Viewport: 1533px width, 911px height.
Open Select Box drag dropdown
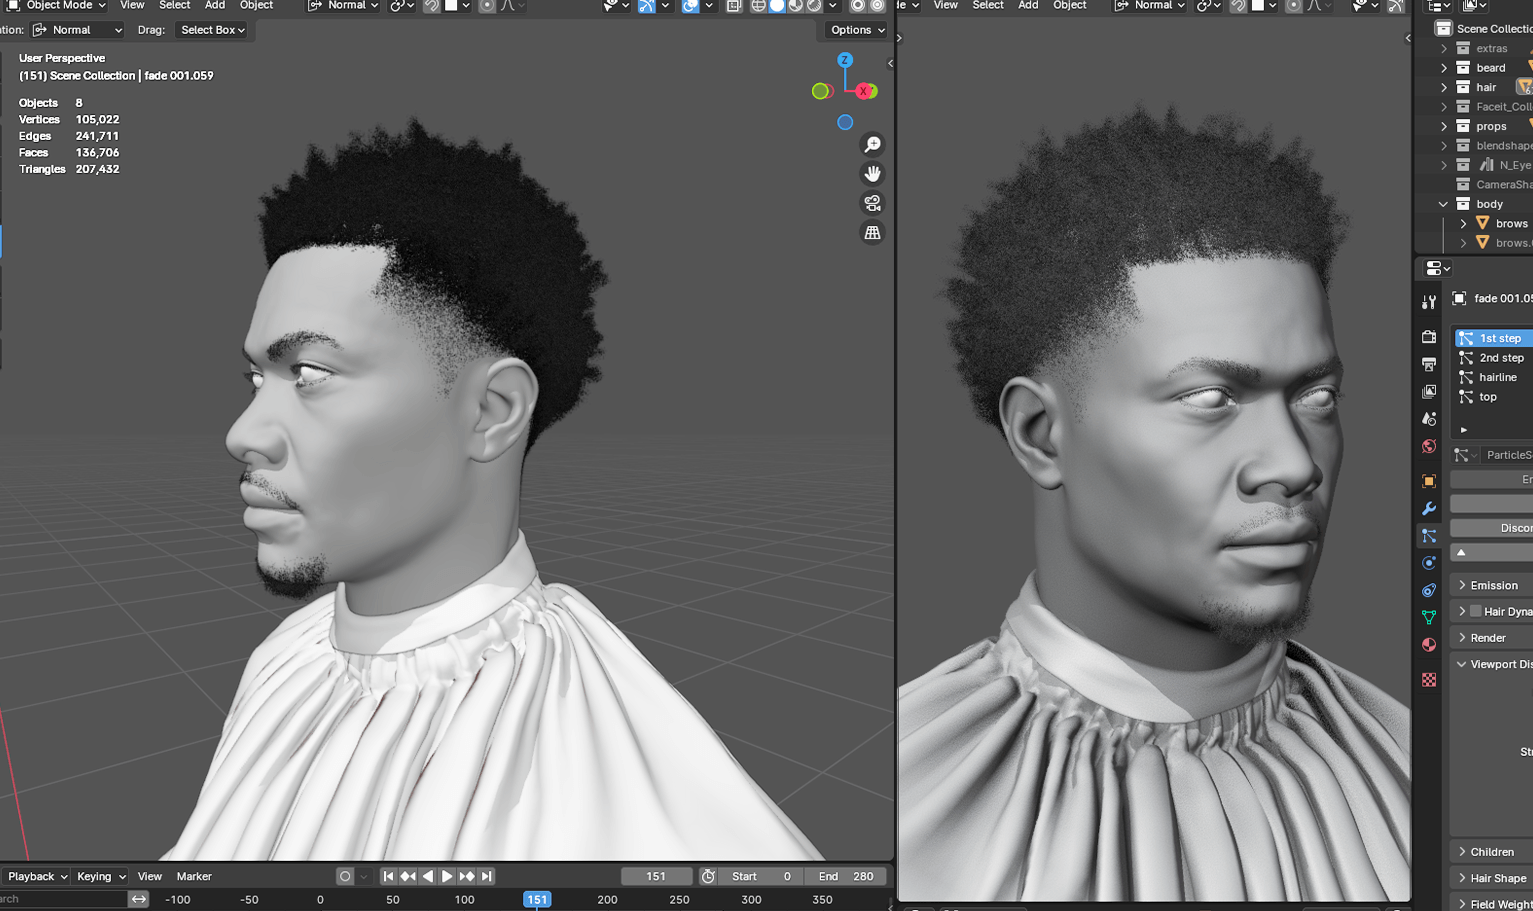pyautogui.click(x=212, y=30)
